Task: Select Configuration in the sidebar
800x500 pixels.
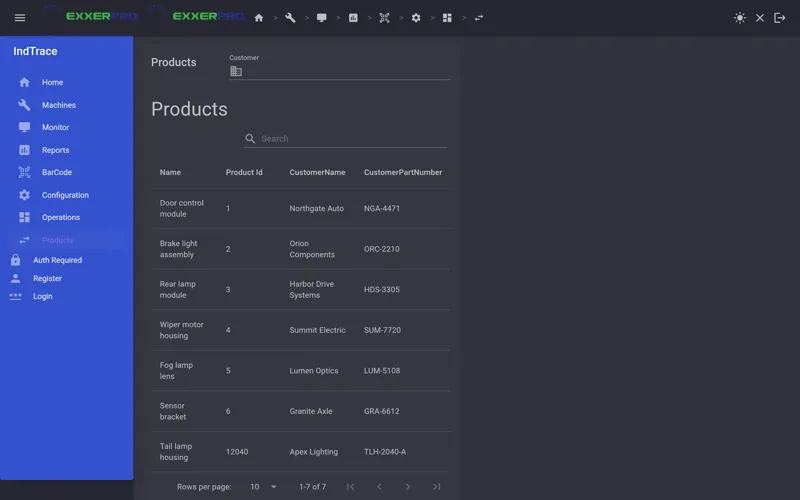Action: [x=66, y=195]
